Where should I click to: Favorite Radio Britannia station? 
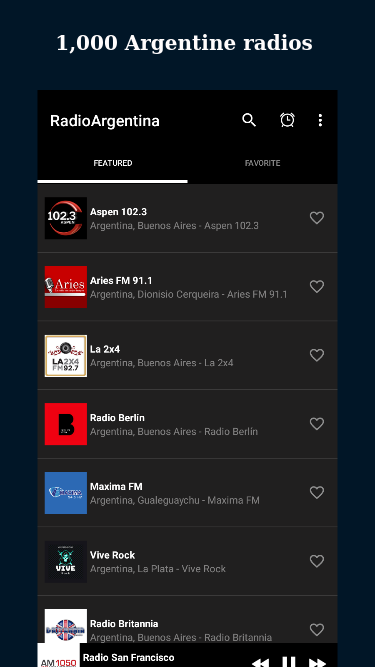coord(317,630)
